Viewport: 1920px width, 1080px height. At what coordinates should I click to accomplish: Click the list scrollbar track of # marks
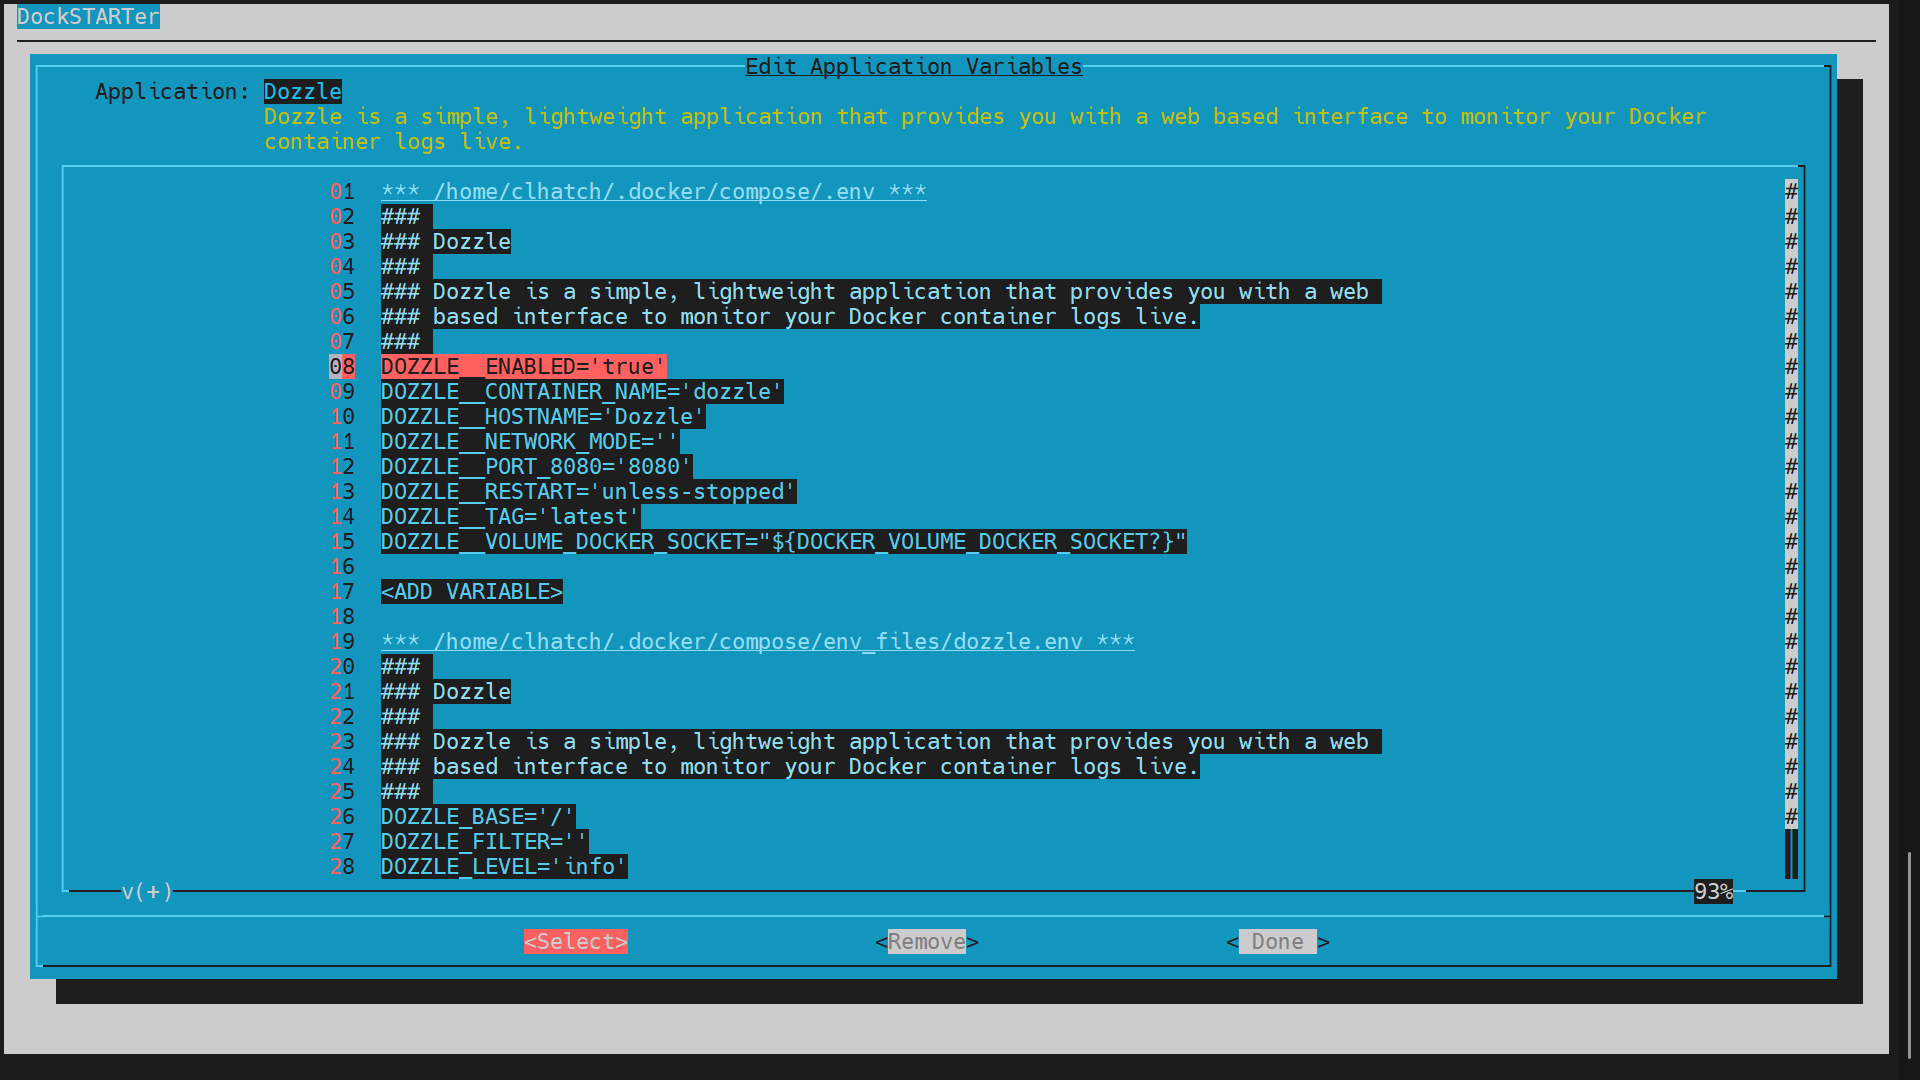pyautogui.click(x=1791, y=503)
